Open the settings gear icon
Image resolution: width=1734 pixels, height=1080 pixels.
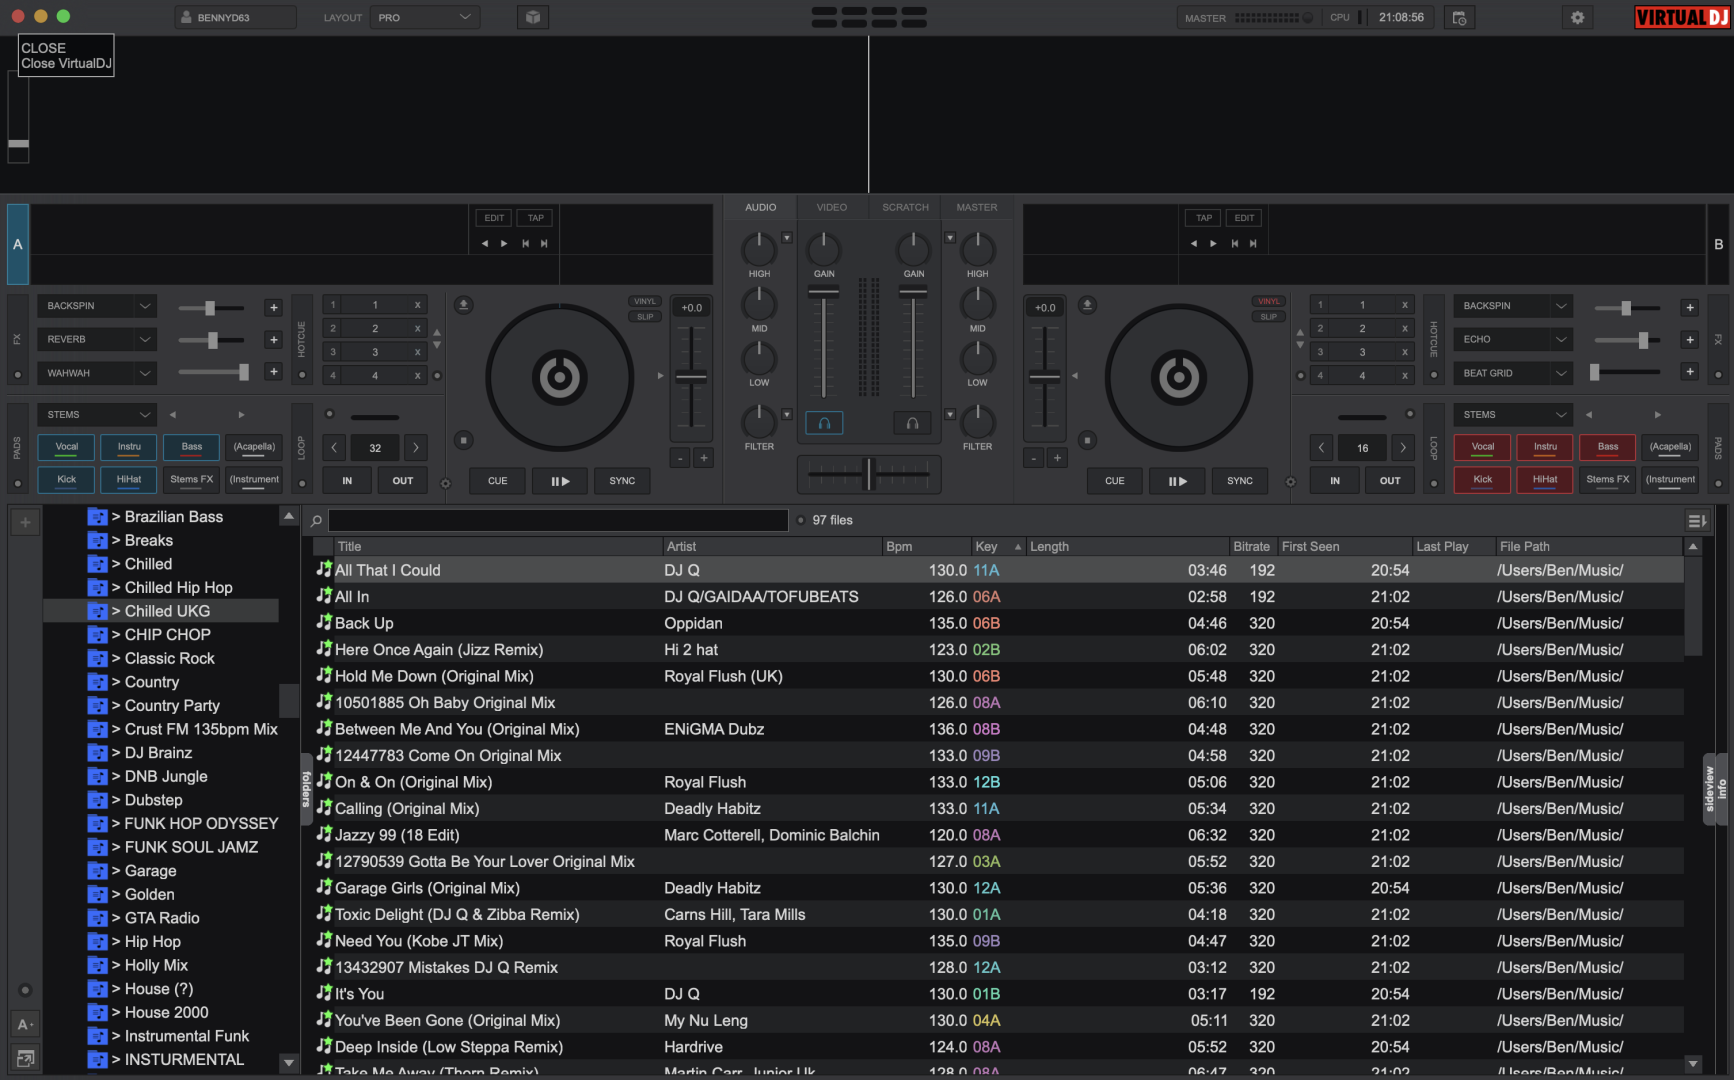click(x=1577, y=18)
